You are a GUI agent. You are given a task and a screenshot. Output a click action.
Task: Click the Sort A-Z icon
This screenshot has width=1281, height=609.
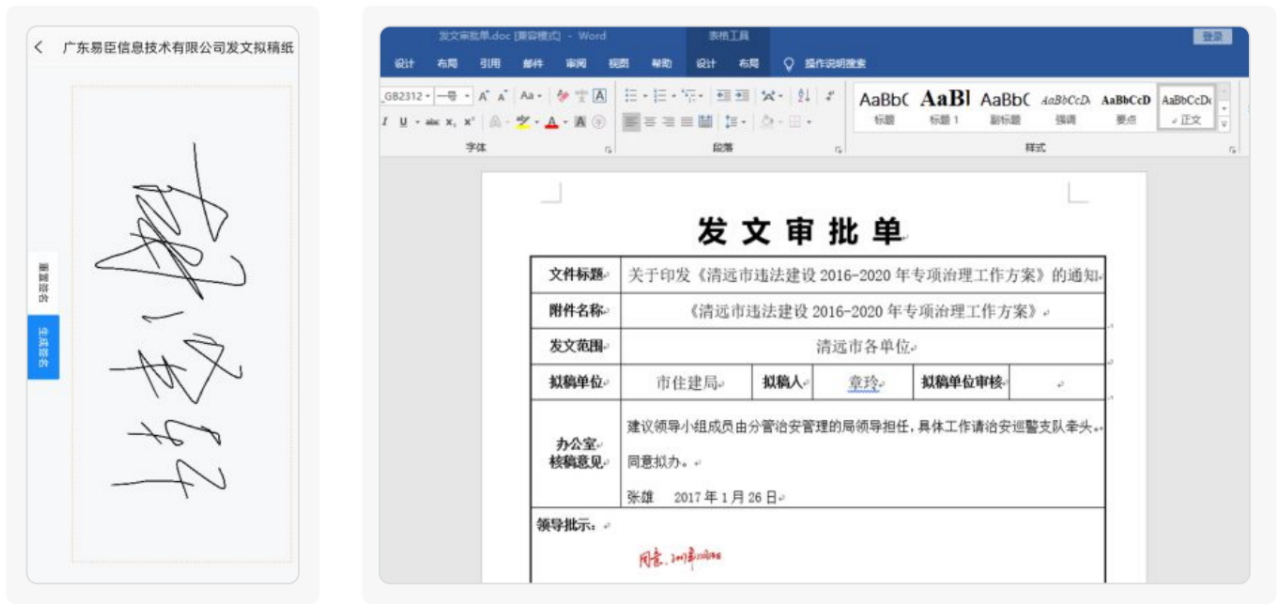tap(803, 96)
